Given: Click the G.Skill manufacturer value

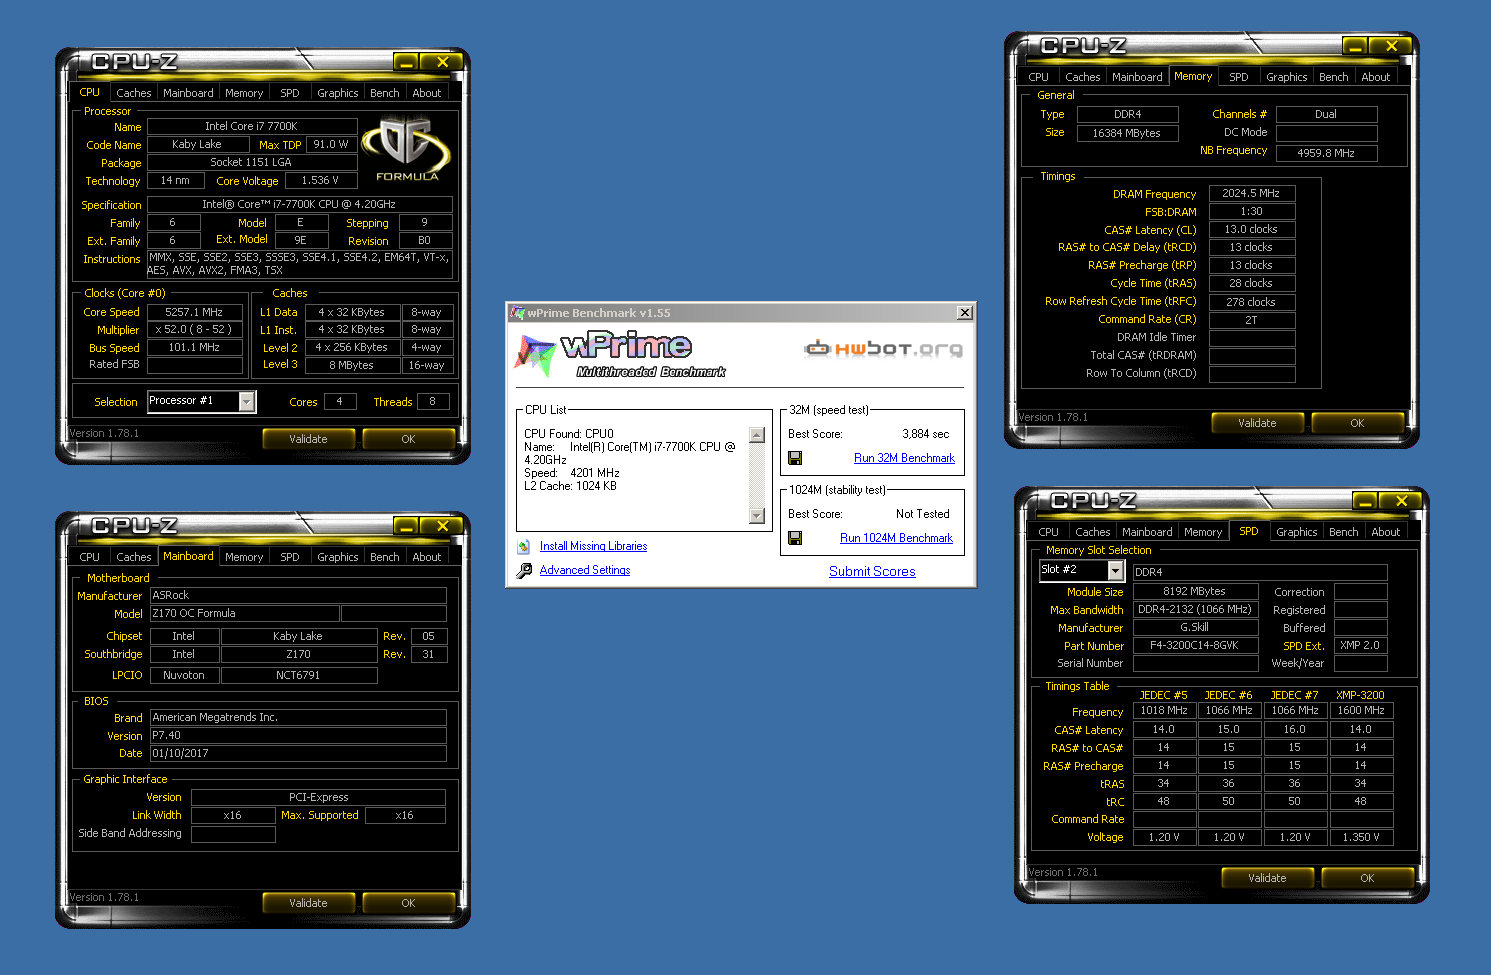Looking at the screenshot, I should click(x=1194, y=627).
